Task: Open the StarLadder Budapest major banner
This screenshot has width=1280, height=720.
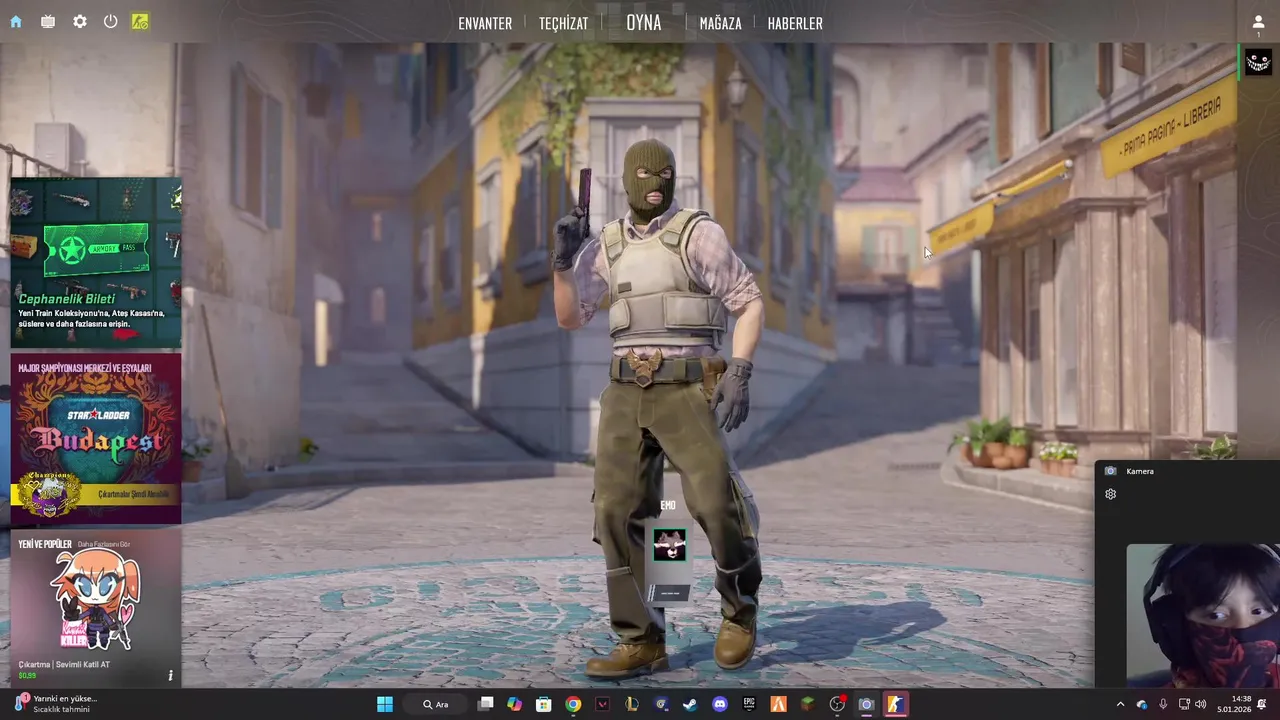Action: [x=96, y=438]
